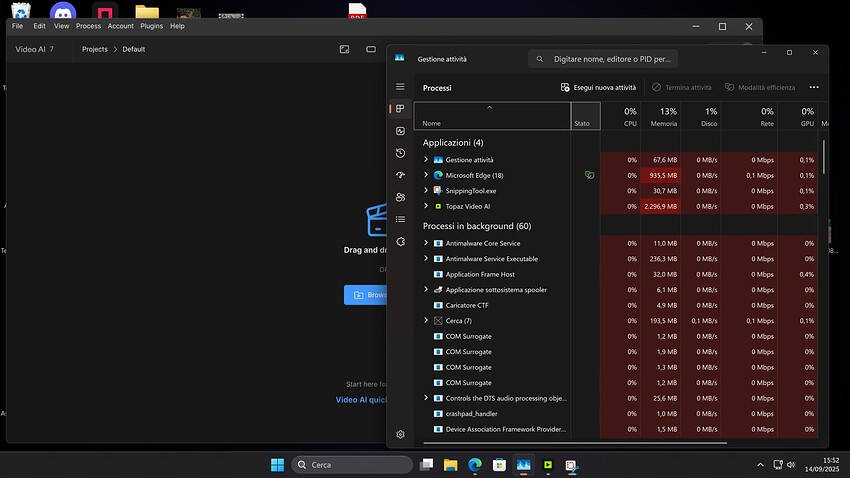This screenshot has height=478, width=850.
Task: Open the Video AI quick start link
Action: point(361,400)
